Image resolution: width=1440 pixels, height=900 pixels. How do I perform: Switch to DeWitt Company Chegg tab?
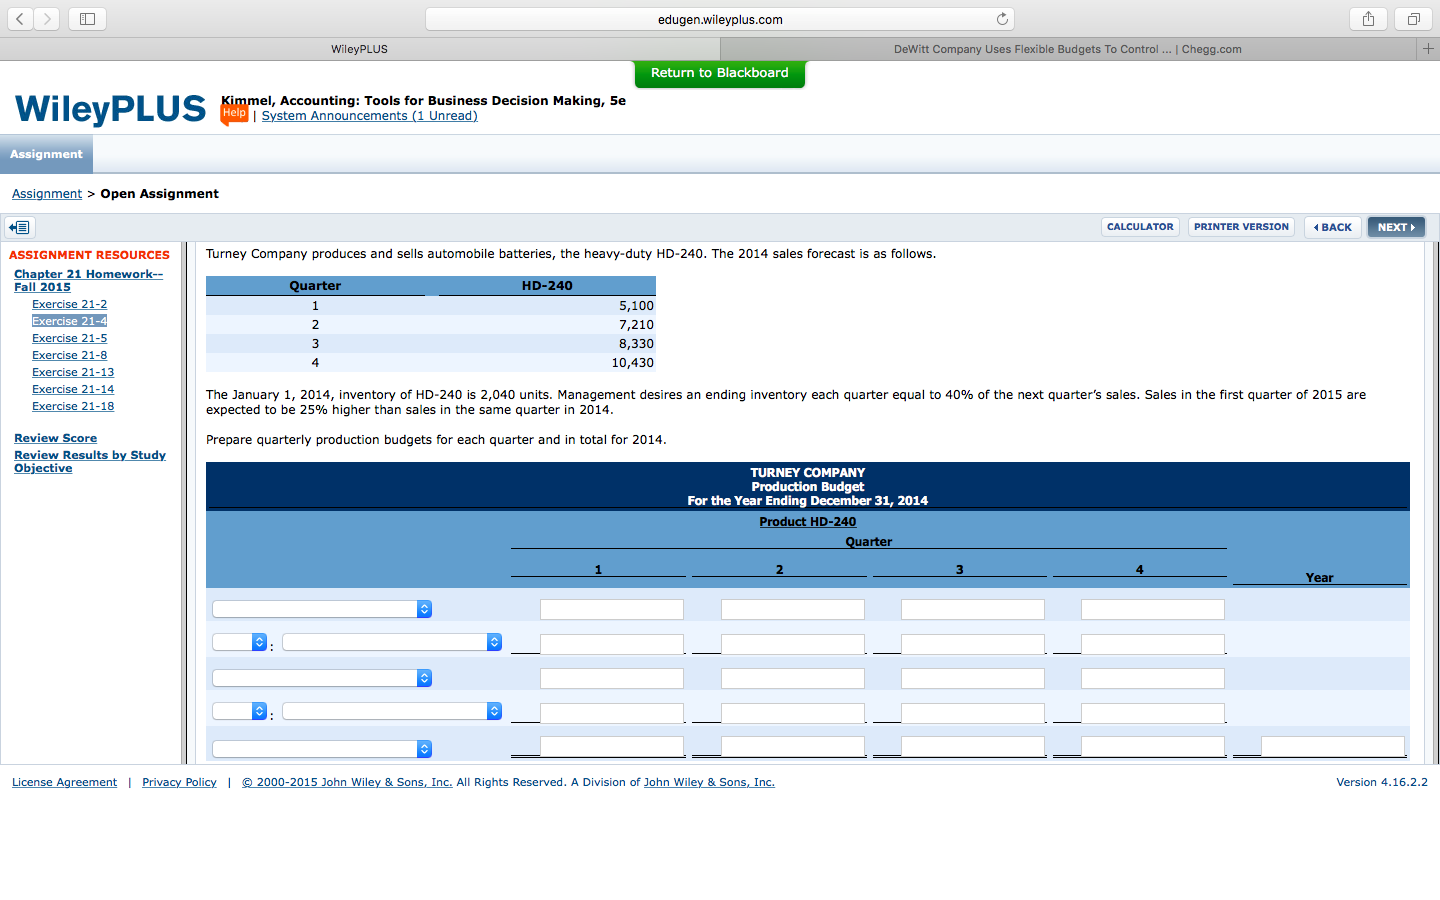1068,49
